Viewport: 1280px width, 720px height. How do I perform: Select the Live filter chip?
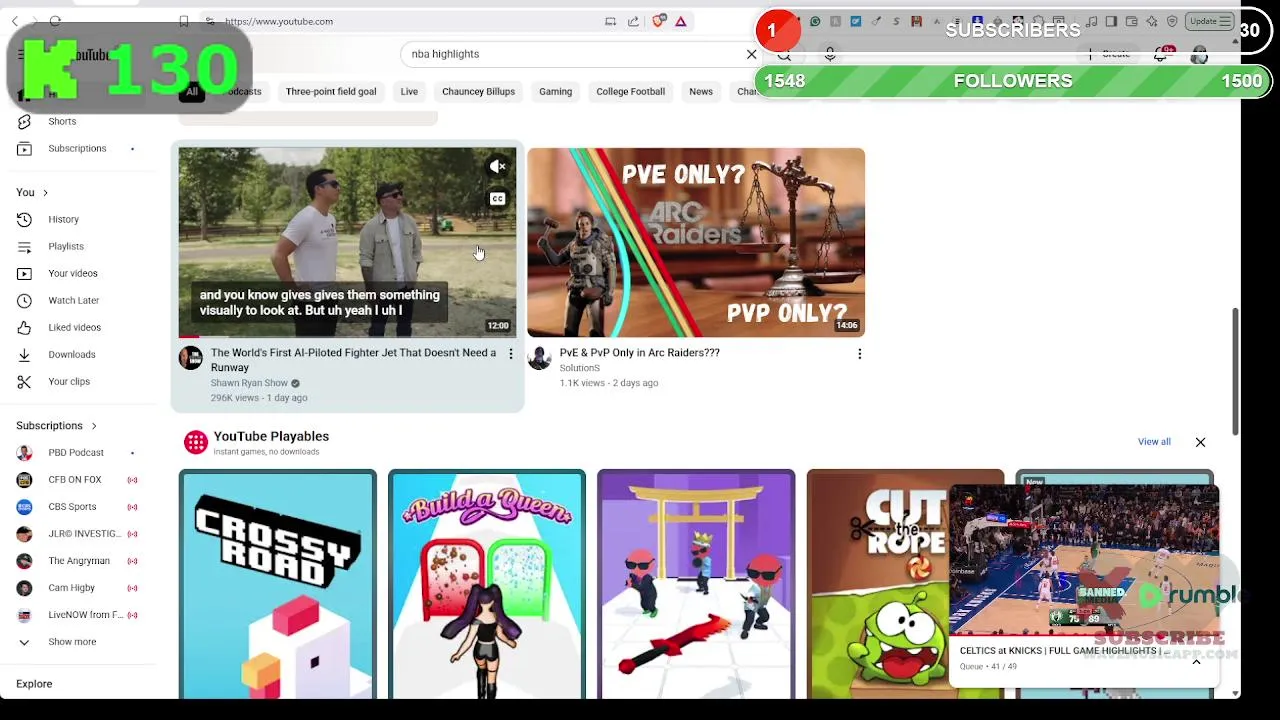pyautogui.click(x=409, y=92)
